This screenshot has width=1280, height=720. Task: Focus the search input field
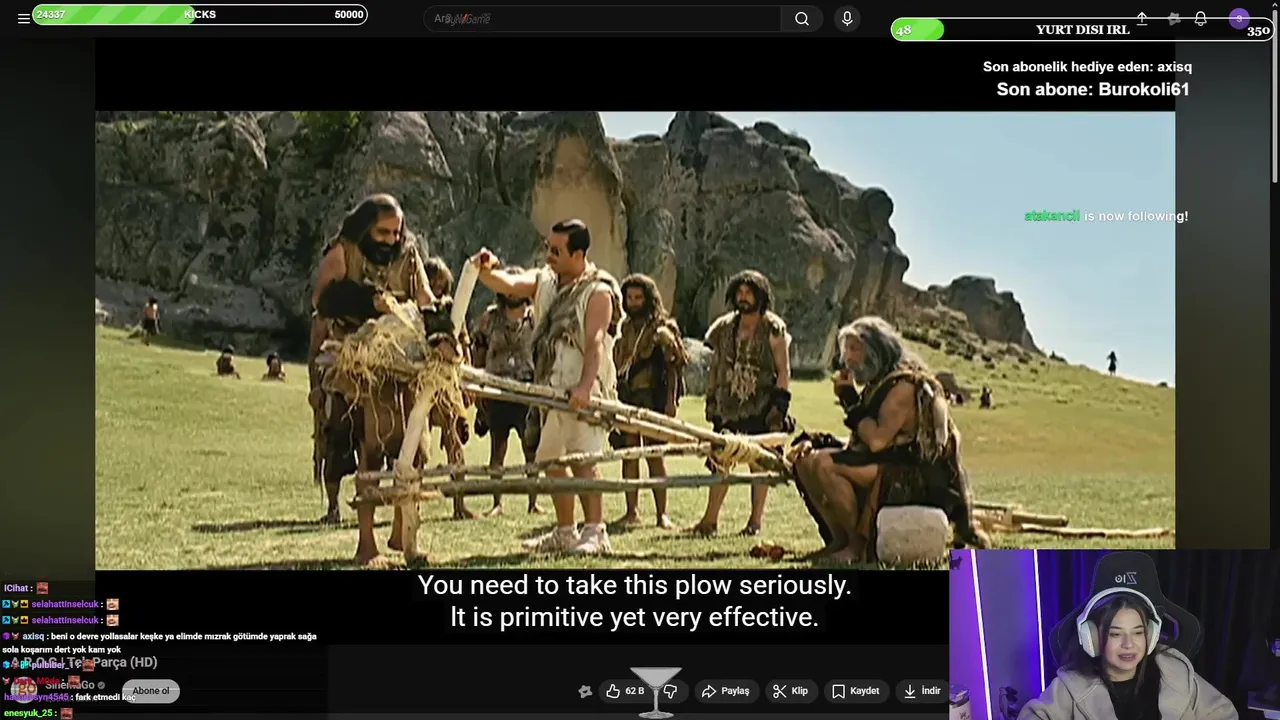click(x=603, y=18)
